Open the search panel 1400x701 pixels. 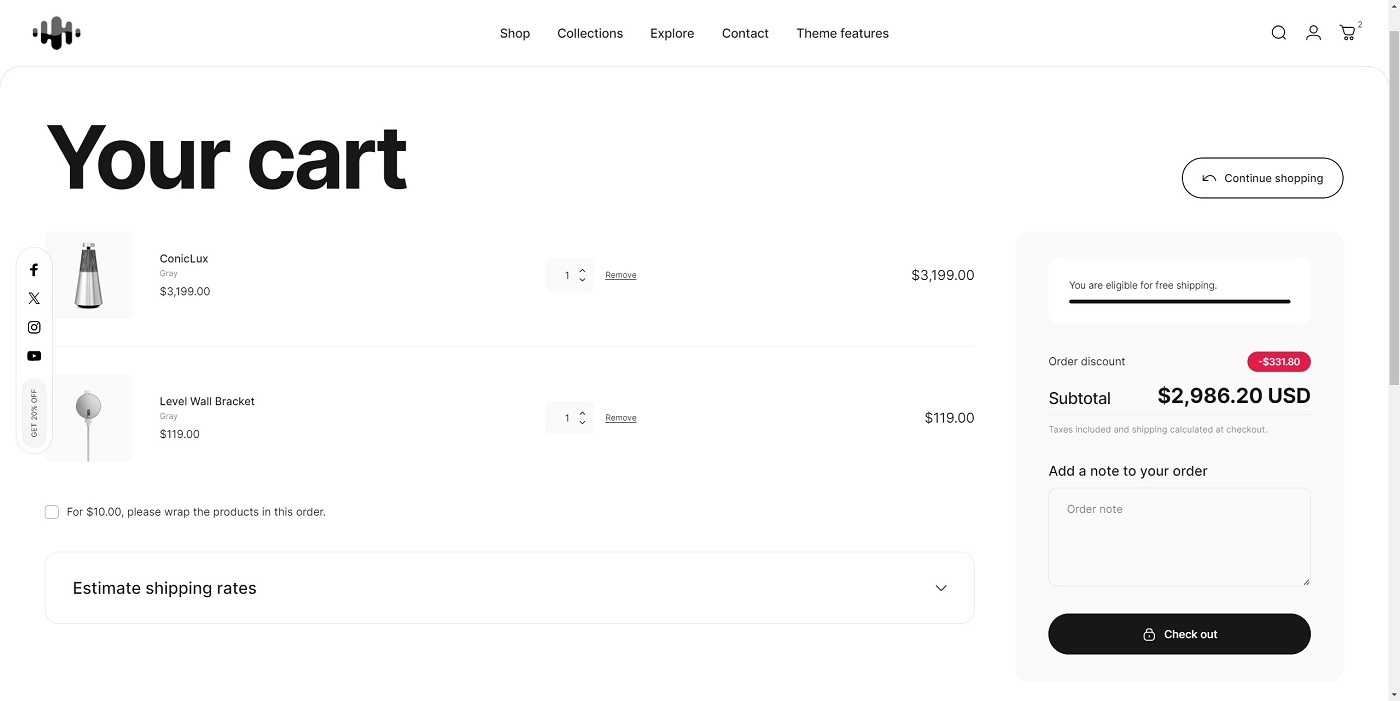pyautogui.click(x=1278, y=32)
